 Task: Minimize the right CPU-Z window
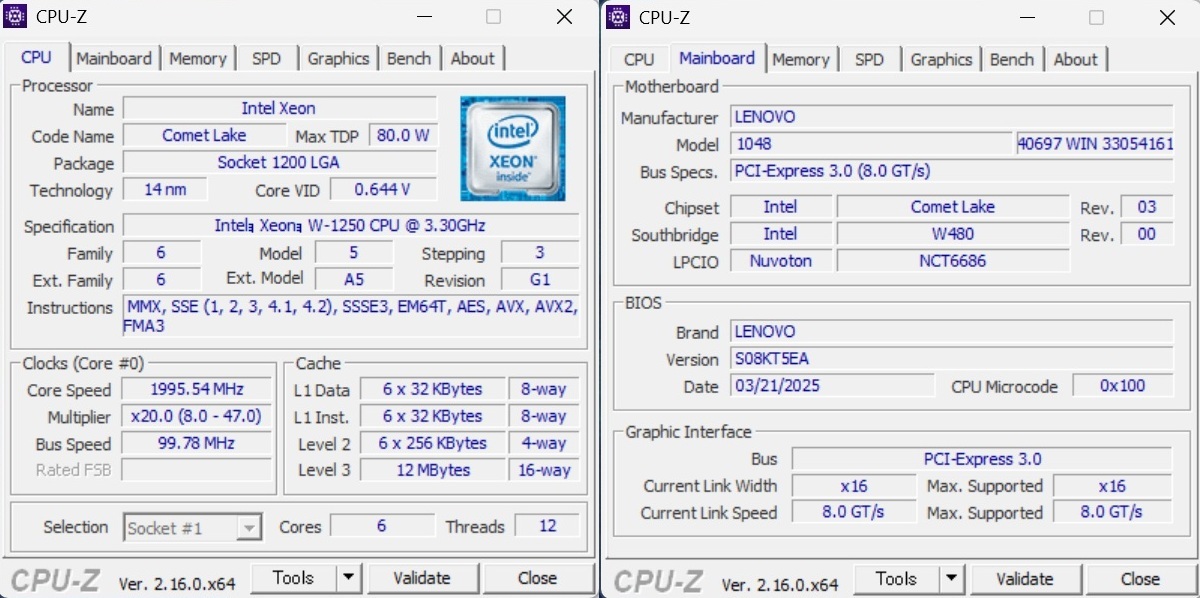(x=1027, y=16)
